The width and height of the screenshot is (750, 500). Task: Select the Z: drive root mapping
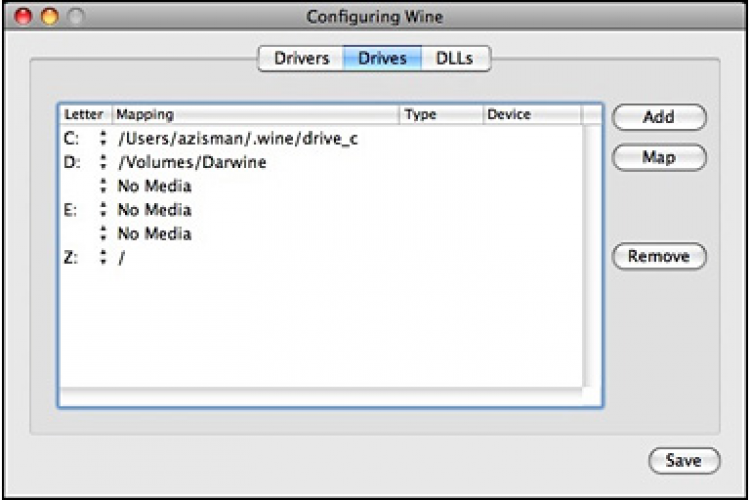pyautogui.click(x=121, y=258)
